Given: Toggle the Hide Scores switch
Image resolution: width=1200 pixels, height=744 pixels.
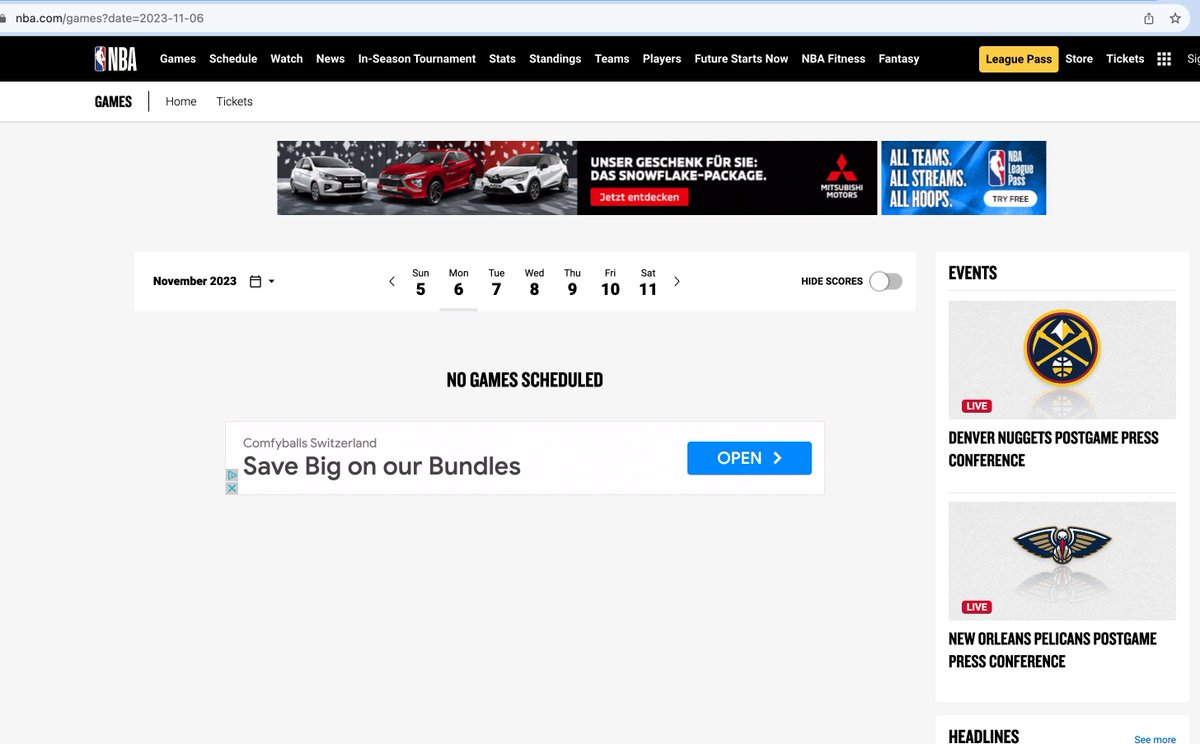Looking at the screenshot, I should pos(885,281).
